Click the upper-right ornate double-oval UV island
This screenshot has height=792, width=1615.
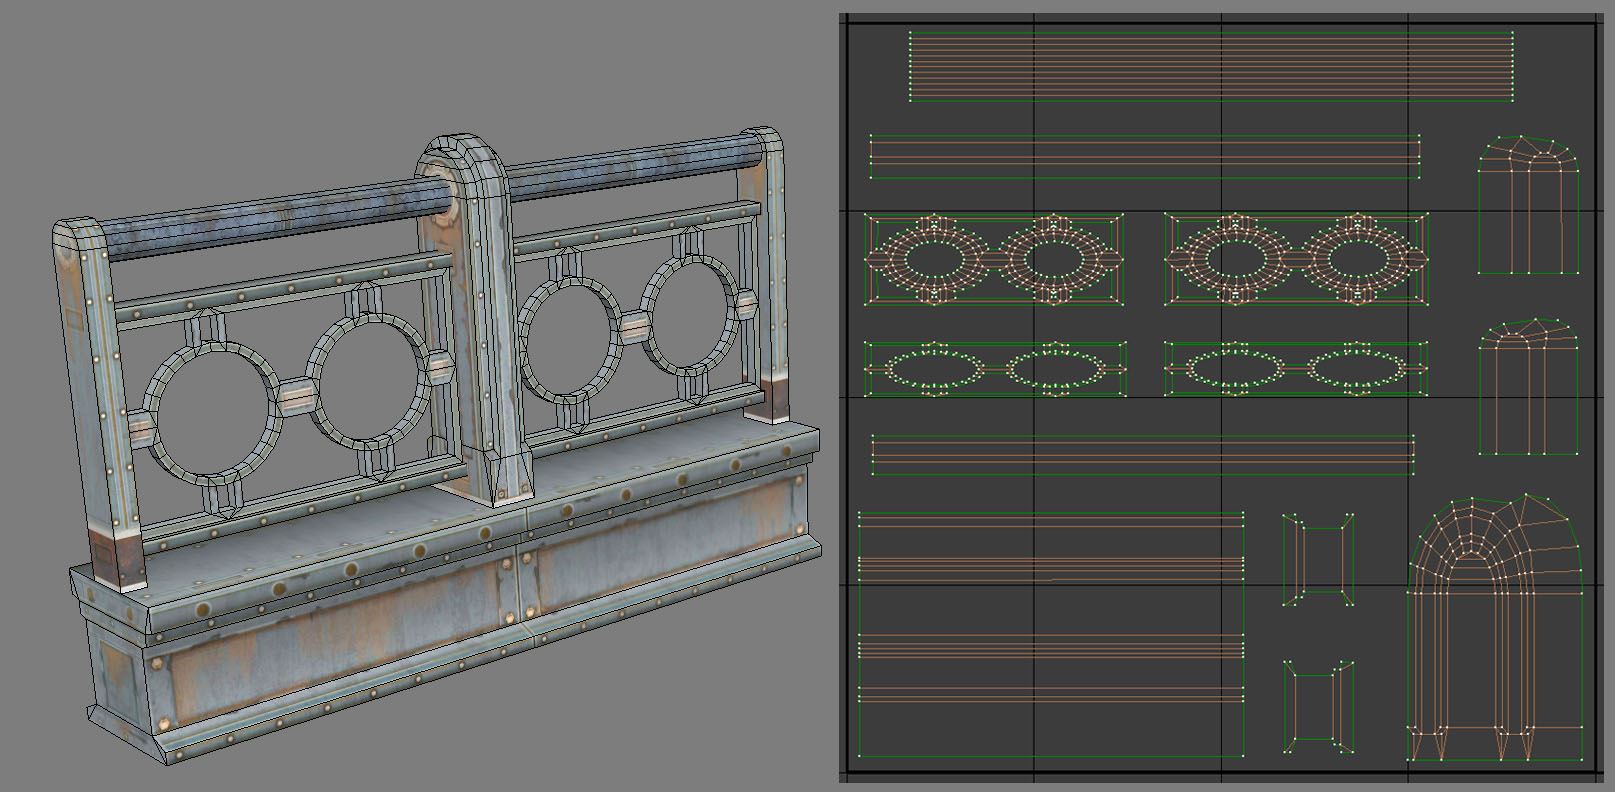pos(1295,259)
